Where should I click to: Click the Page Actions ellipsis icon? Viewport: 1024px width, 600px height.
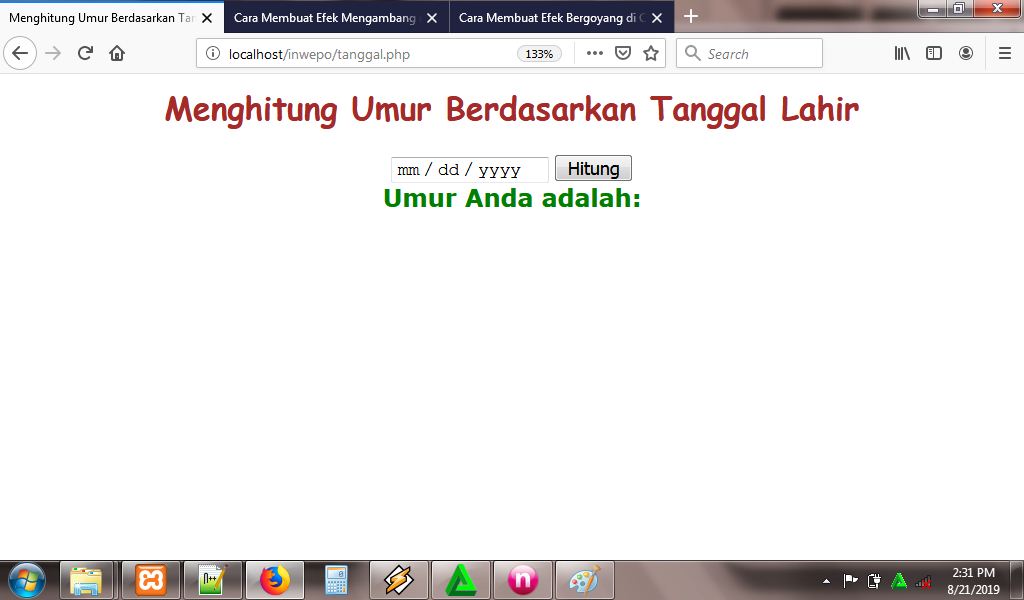pos(594,53)
